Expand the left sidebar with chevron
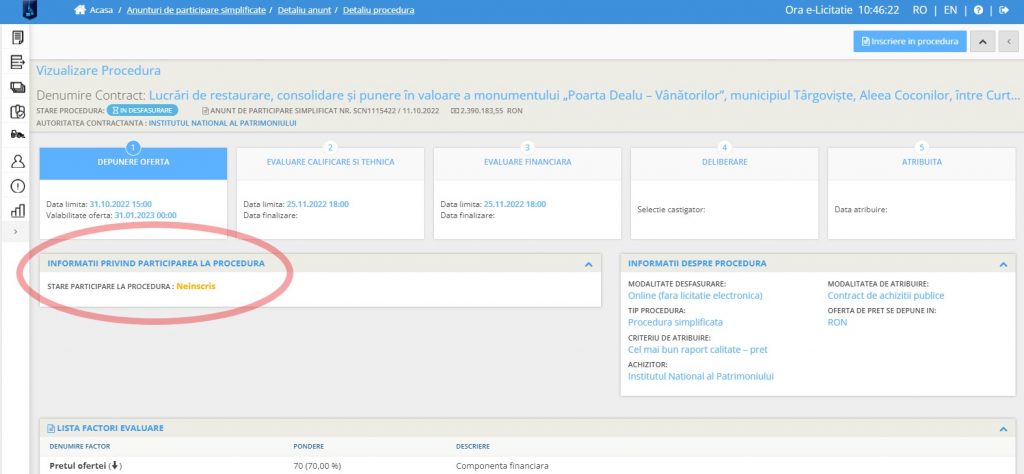The image size is (1024, 474). [x=15, y=232]
